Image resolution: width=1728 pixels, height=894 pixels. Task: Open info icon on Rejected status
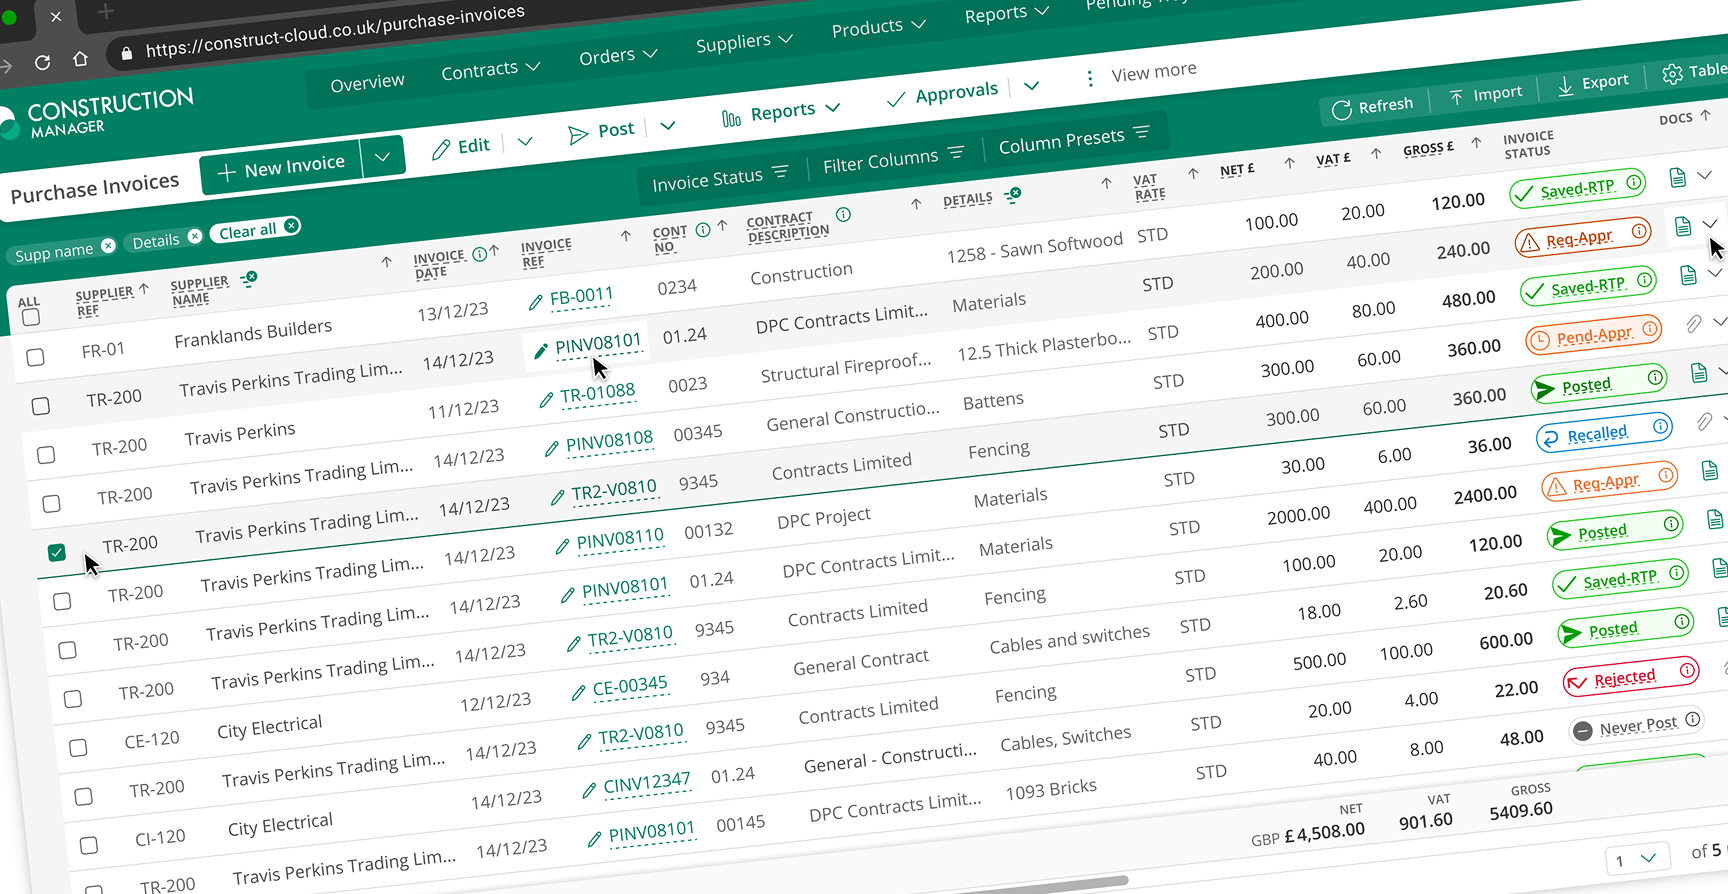click(1687, 670)
